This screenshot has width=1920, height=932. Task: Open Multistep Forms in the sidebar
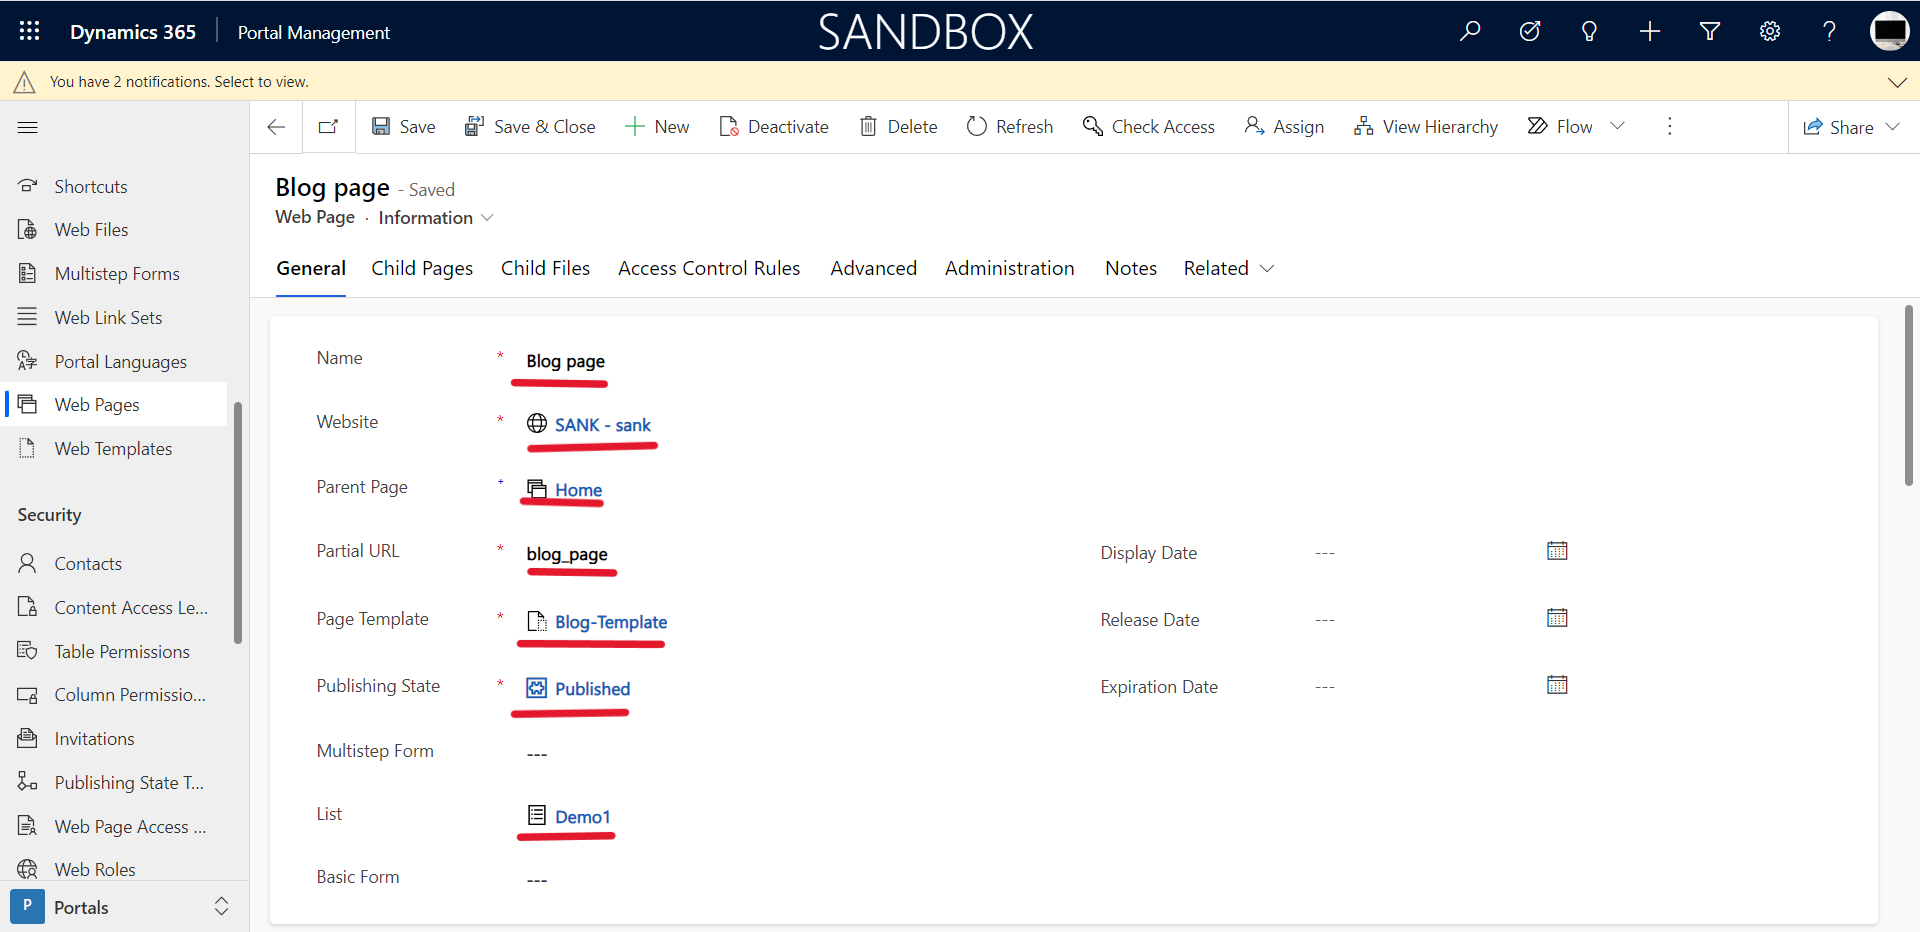coord(116,273)
